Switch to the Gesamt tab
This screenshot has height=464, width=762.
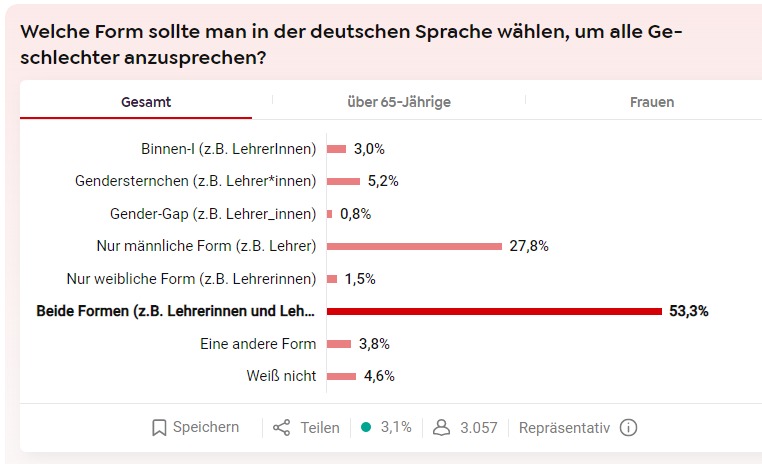click(x=146, y=102)
